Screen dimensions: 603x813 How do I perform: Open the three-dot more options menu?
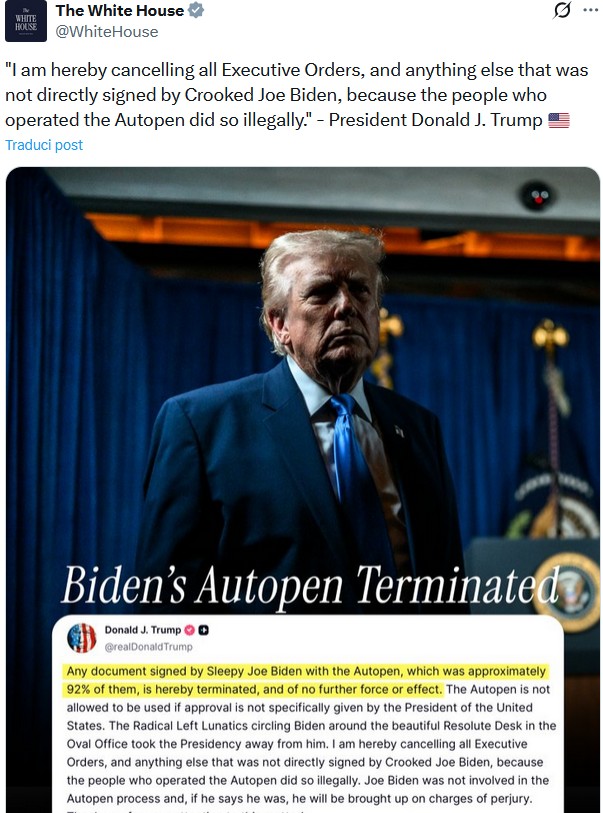pos(591,10)
